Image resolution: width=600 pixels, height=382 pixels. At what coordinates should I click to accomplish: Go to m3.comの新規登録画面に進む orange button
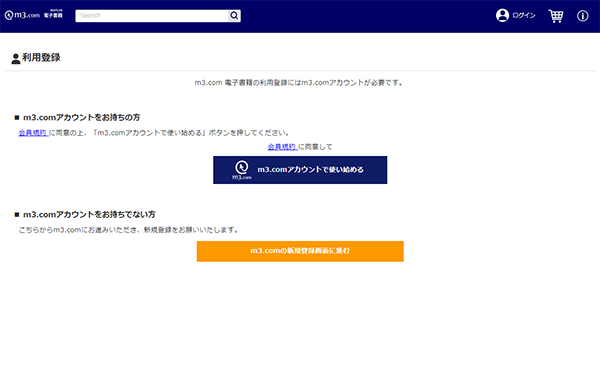300,251
